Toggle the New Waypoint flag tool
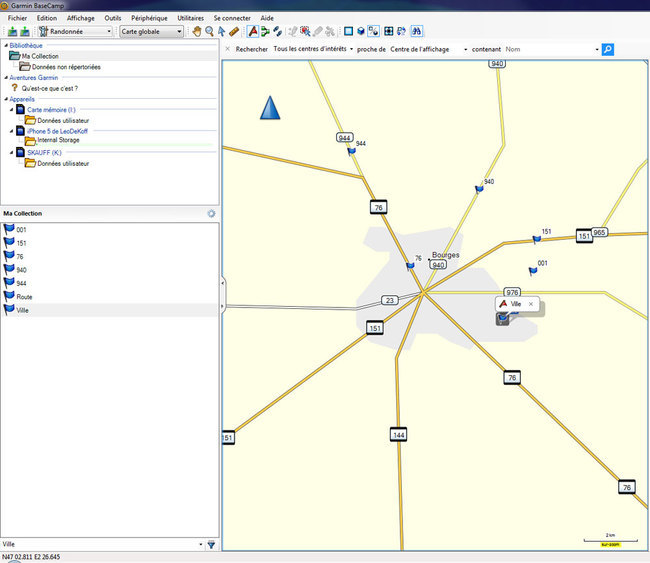Viewport: 650px width, 563px height. tap(253, 31)
